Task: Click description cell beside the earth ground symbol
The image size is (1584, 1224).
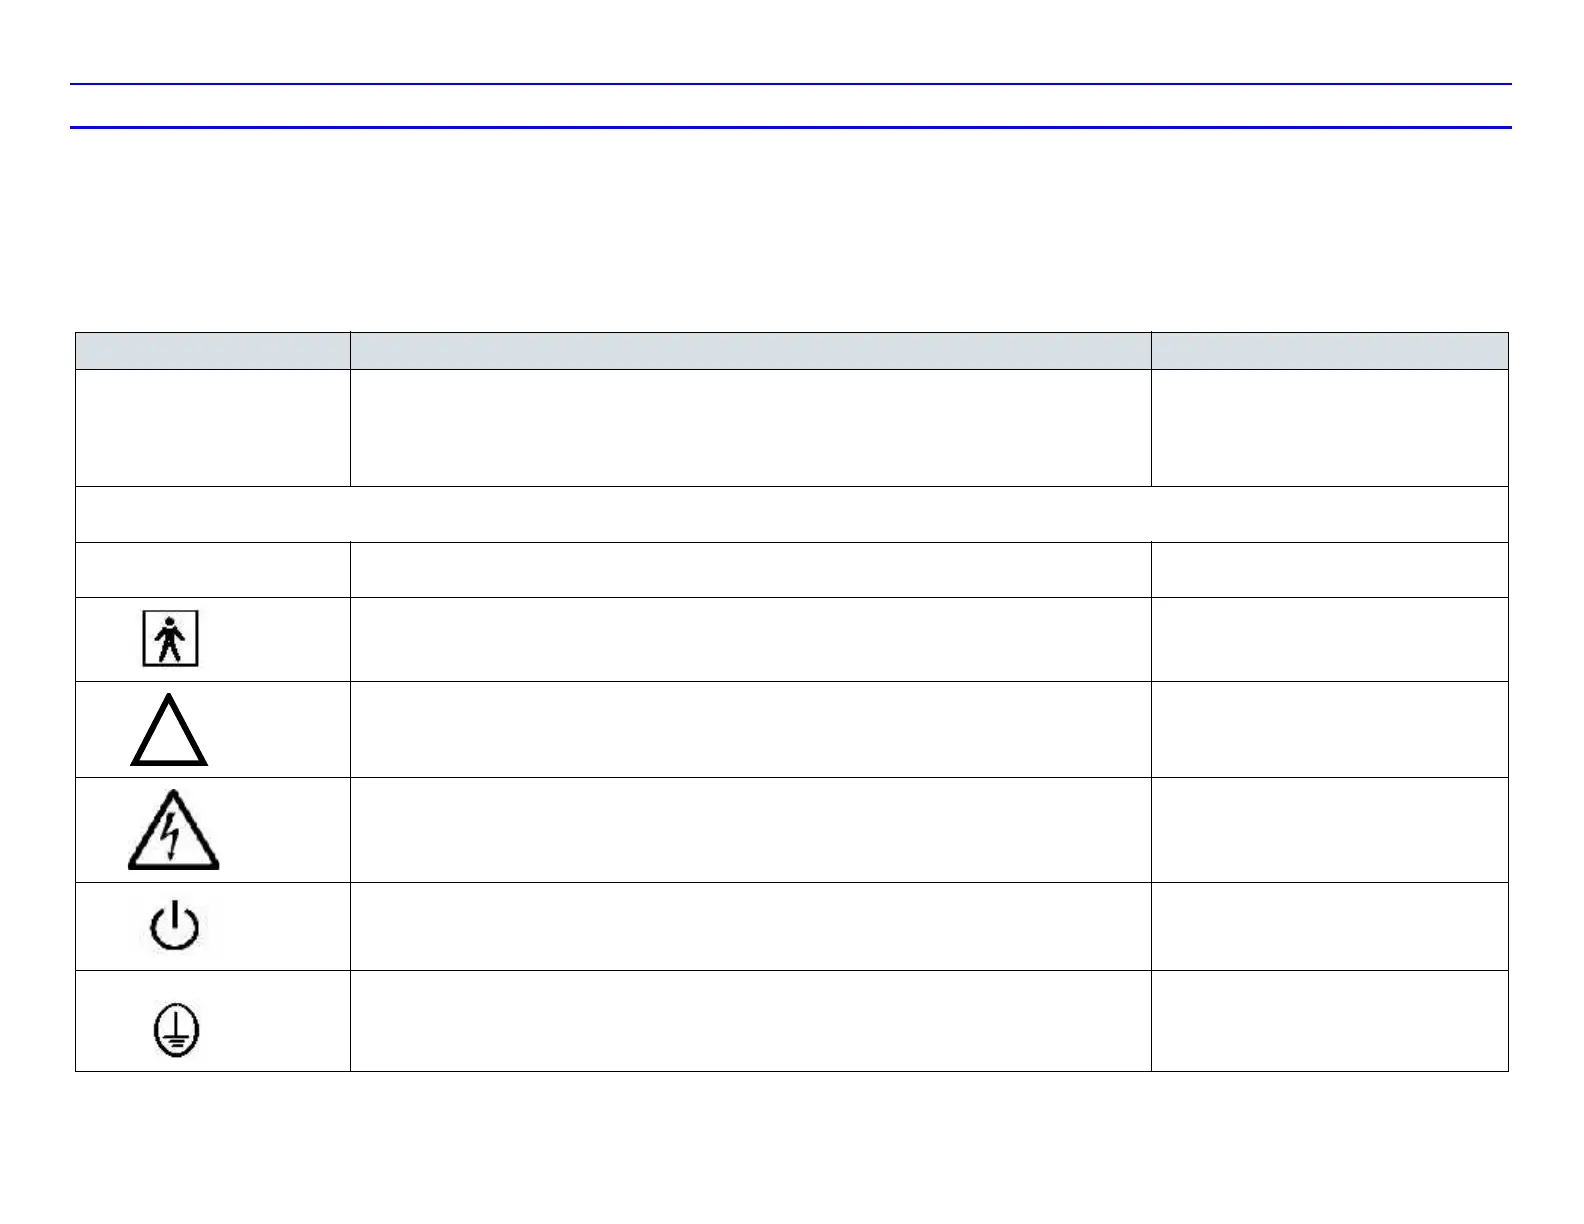Action: pos(750,1021)
